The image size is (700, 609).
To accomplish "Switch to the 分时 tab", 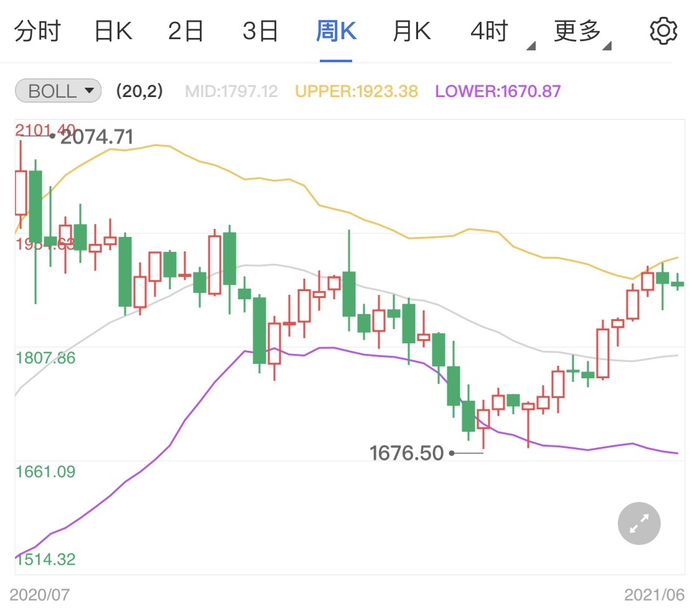I will (x=37, y=32).
